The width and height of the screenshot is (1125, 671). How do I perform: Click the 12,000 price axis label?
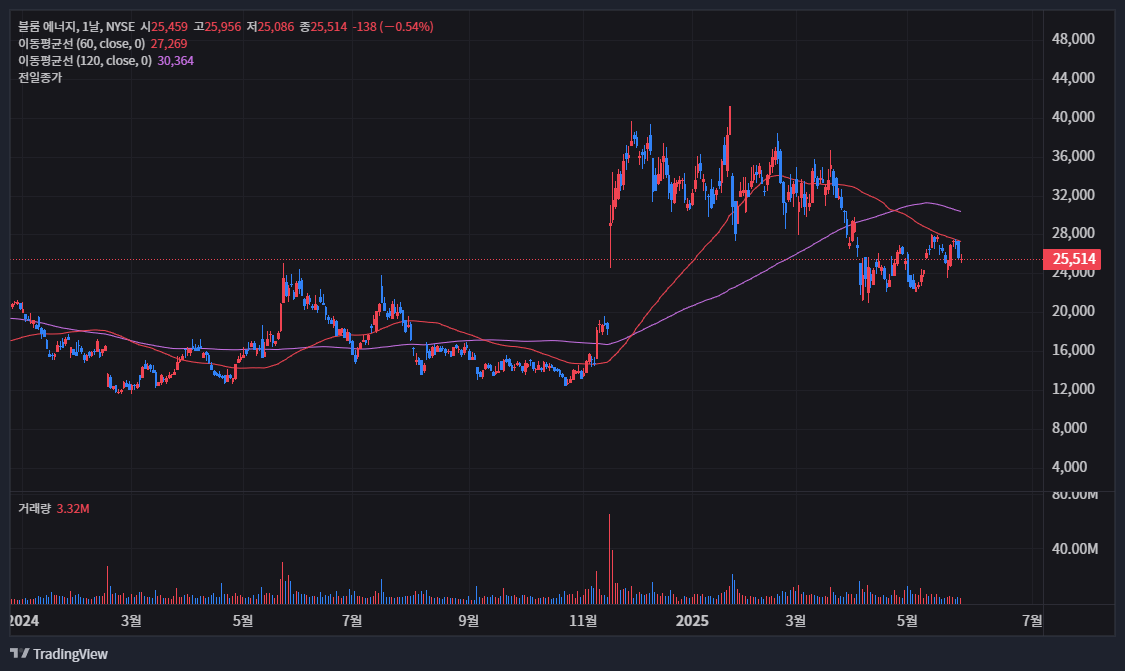tap(1073, 388)
